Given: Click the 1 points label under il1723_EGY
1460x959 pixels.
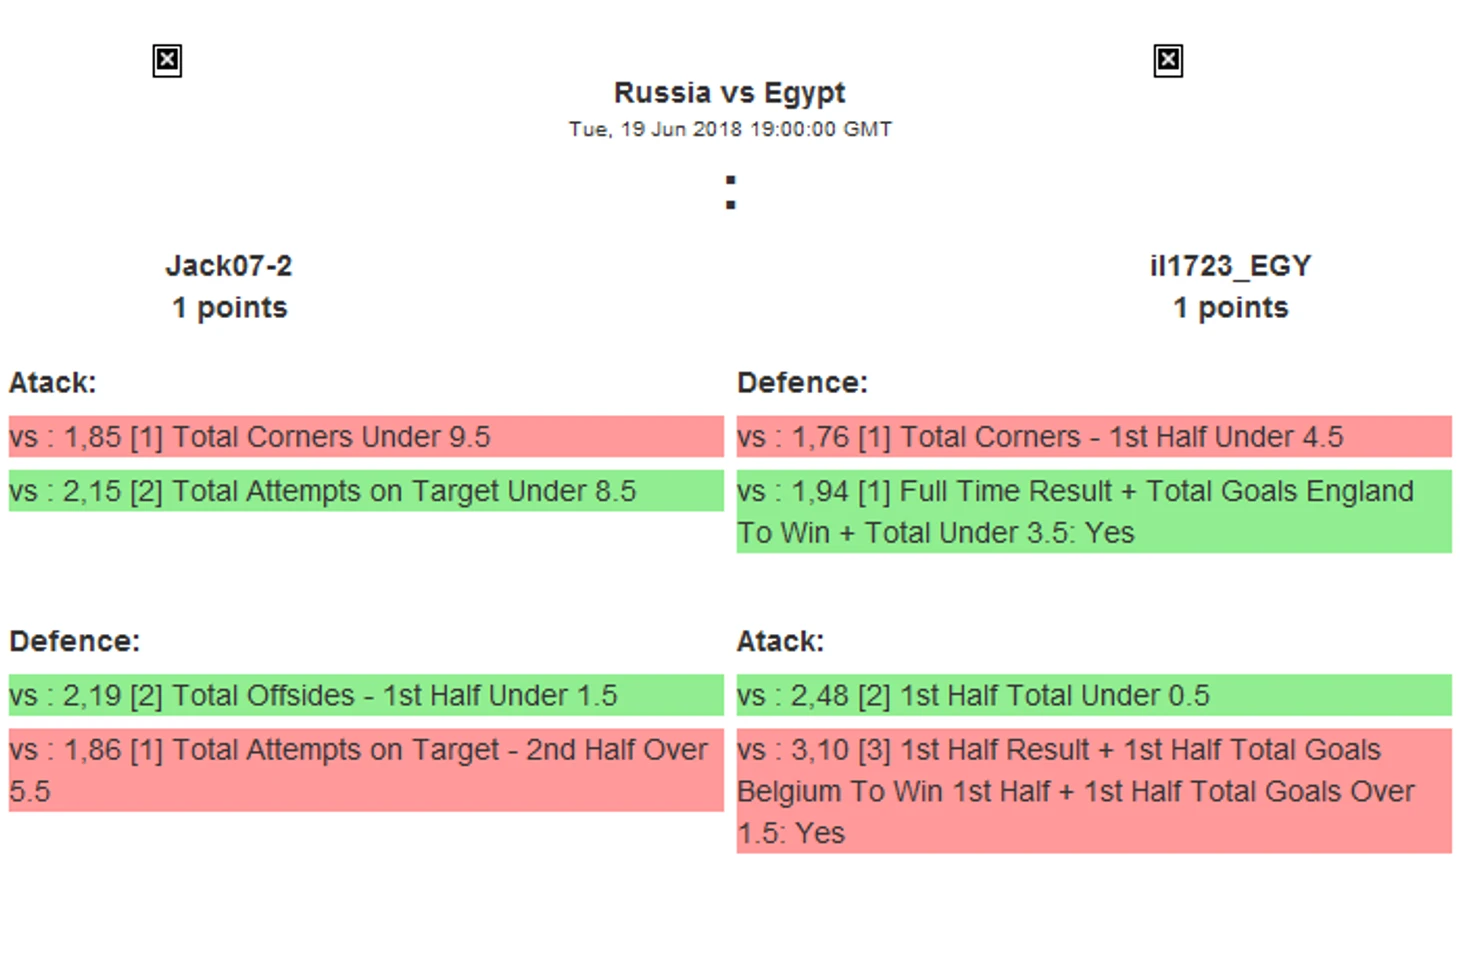Looking at the screenshot, I should click(x=1230, y=308).
